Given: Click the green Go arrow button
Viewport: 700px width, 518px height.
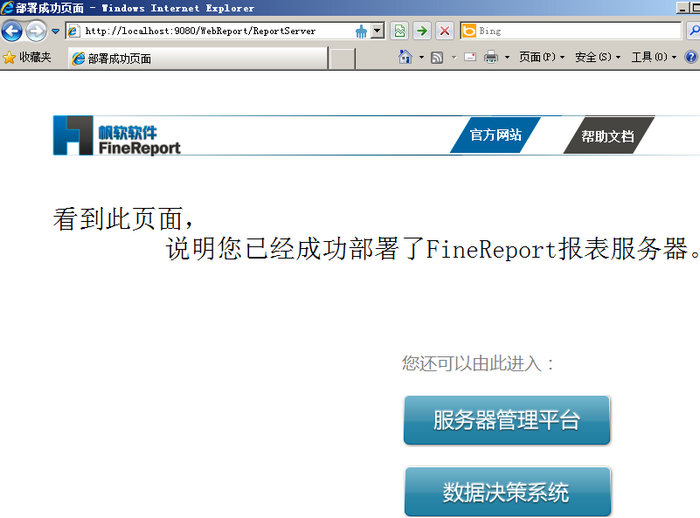Looking at the screenshot, I should (x=422, y=31).
